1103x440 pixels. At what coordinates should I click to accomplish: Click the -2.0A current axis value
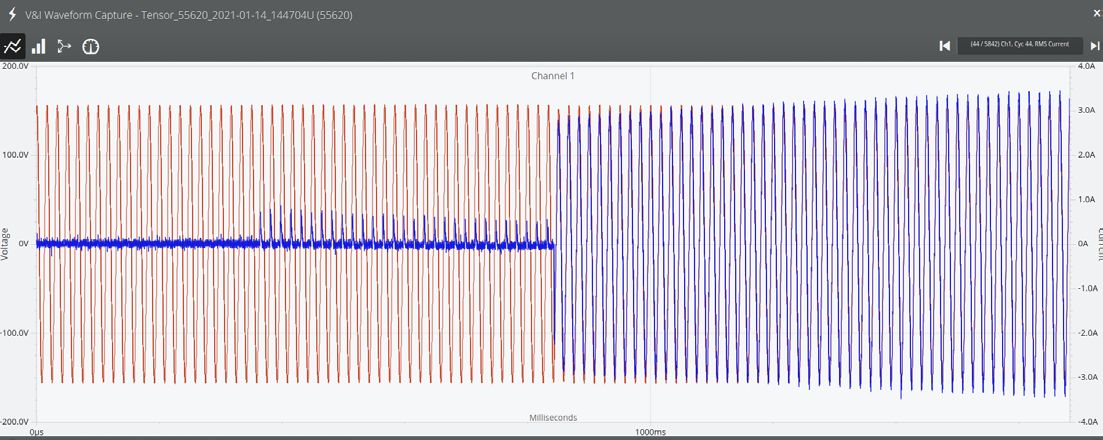click(1085, 332)
